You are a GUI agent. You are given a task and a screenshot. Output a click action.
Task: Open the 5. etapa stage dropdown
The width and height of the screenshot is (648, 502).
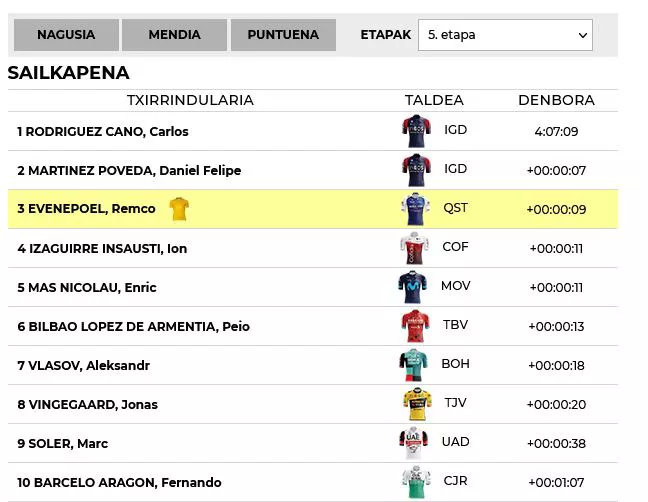(505, 35)
